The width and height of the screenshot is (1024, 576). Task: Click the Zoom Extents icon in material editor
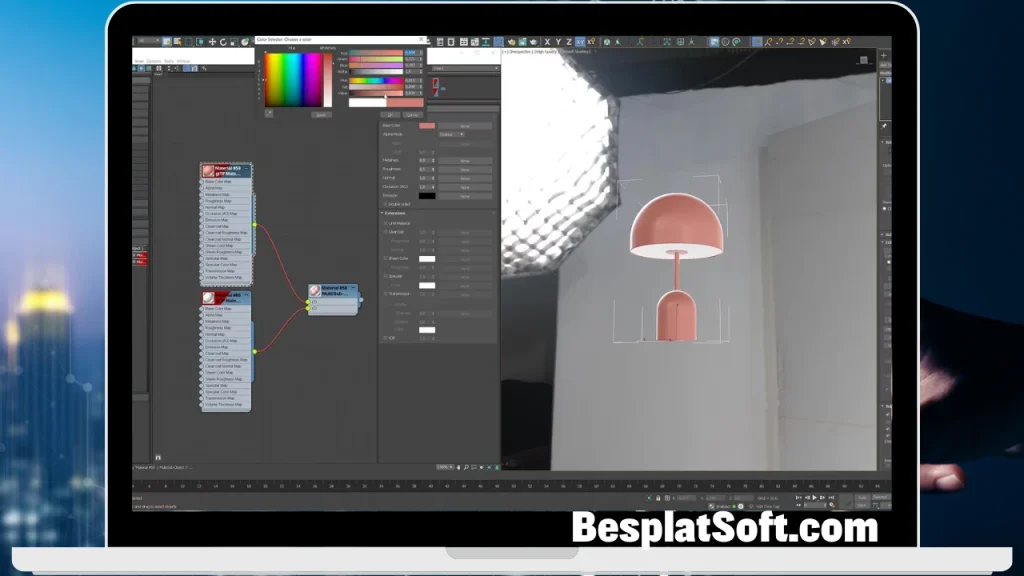483,465
